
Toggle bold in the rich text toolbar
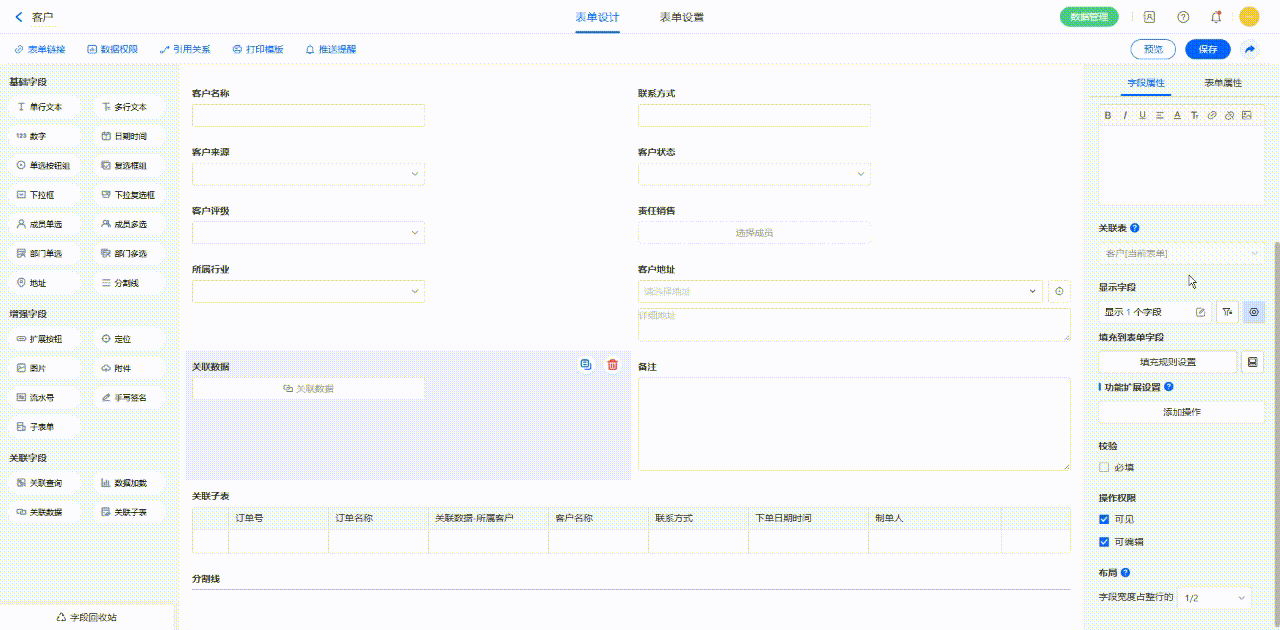point(1108,115)
